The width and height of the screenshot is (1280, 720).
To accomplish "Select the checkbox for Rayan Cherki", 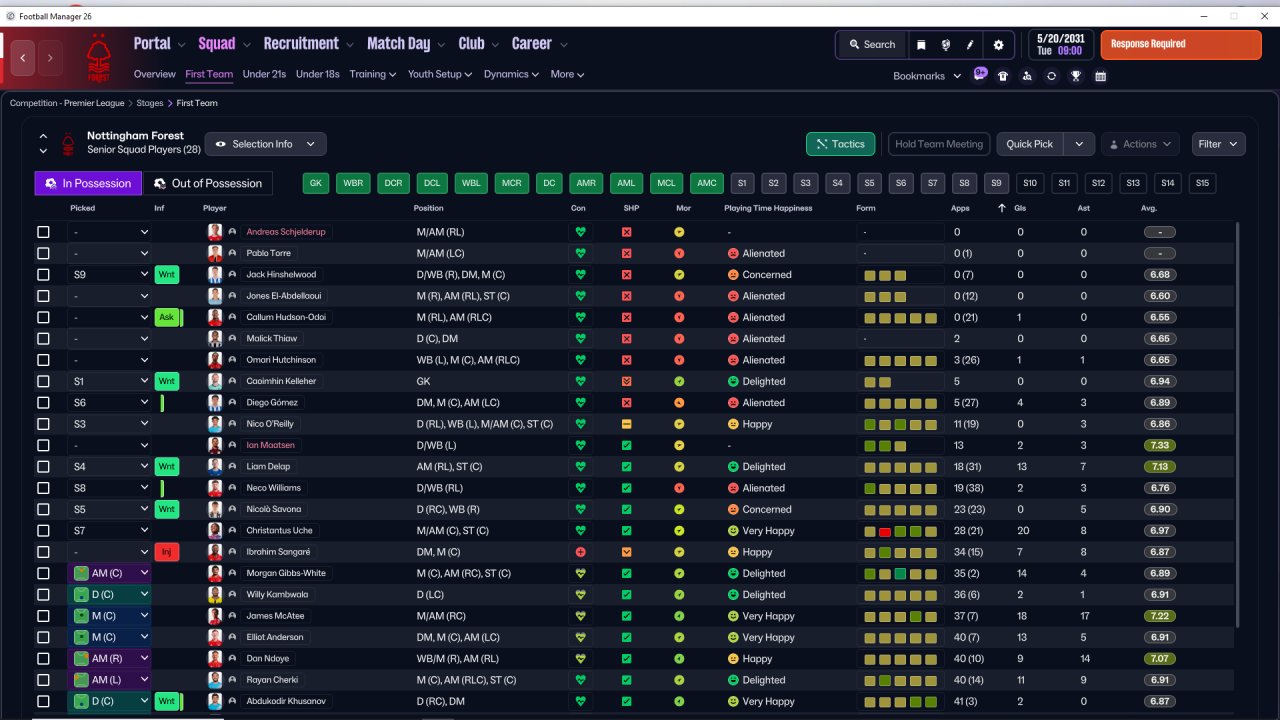I will coord(43,680).
